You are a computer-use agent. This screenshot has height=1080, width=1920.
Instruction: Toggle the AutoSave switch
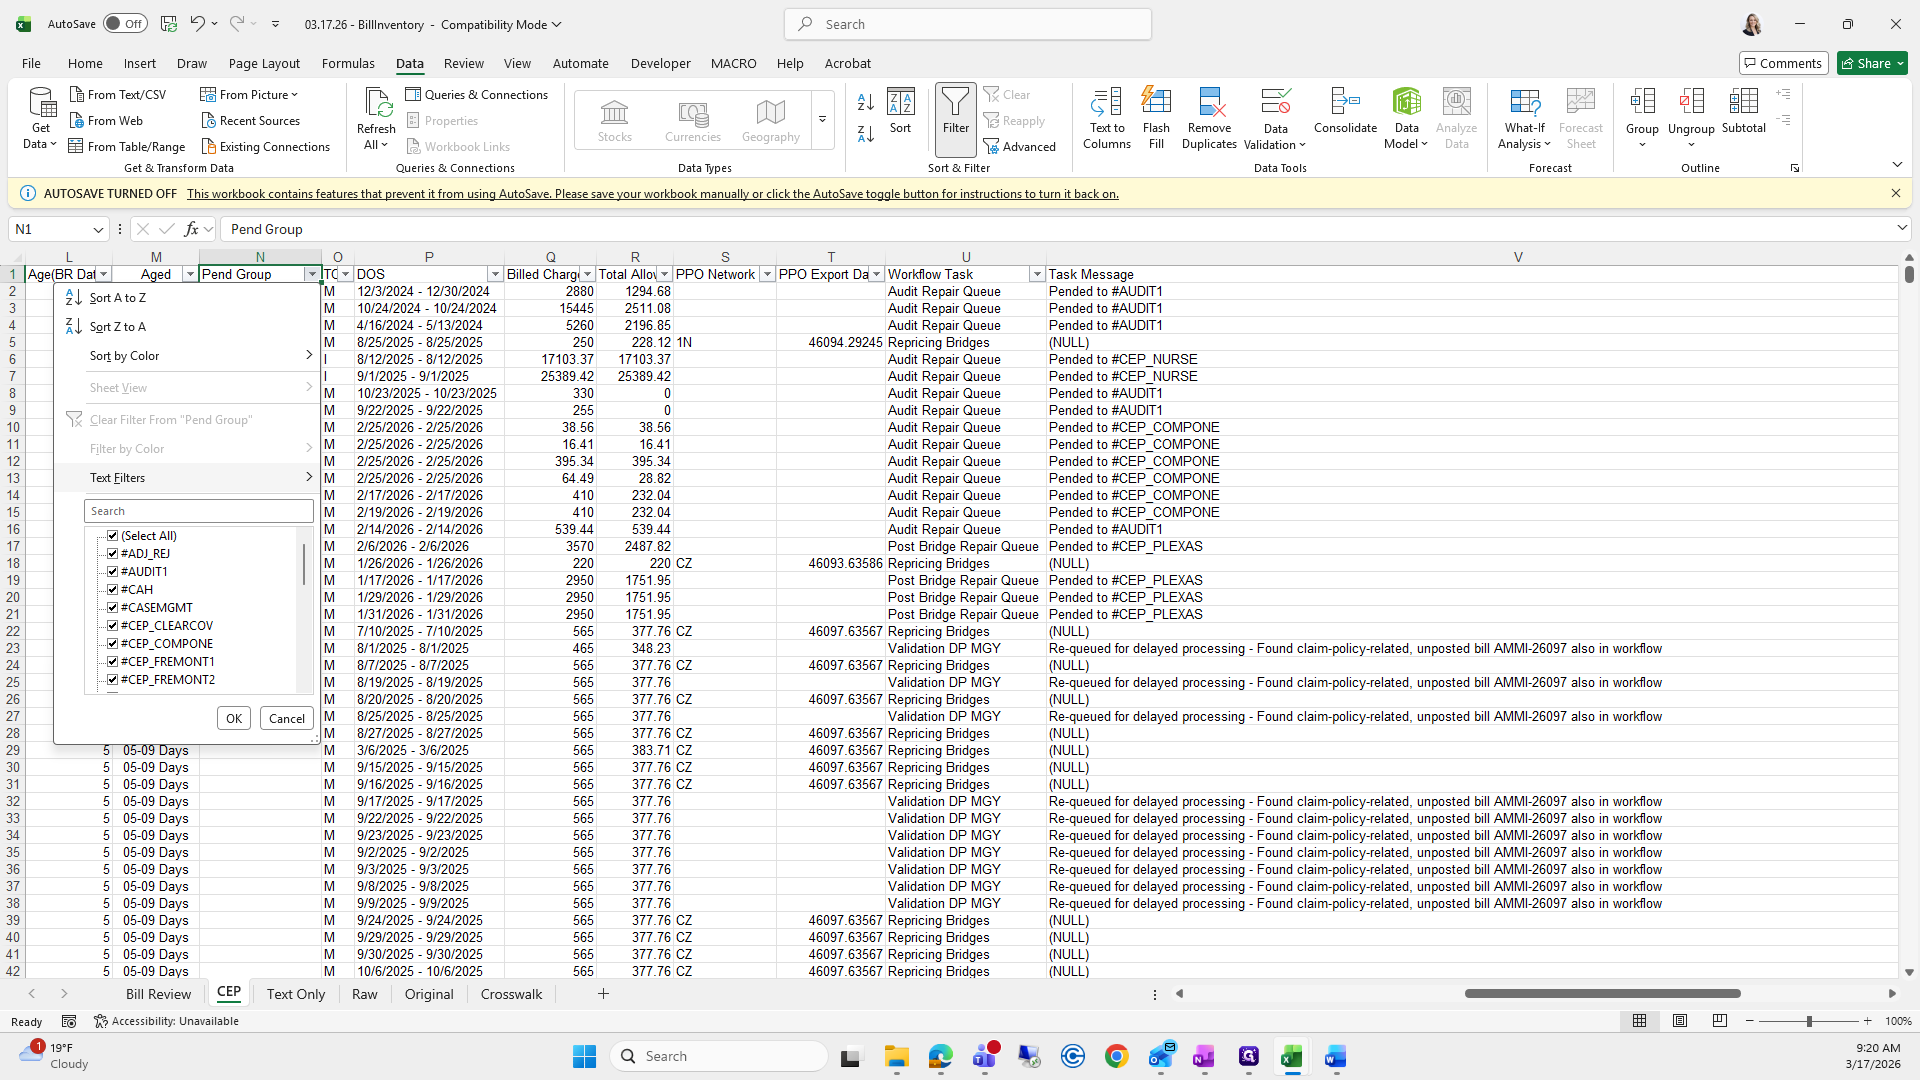click(x=124, y=24)
